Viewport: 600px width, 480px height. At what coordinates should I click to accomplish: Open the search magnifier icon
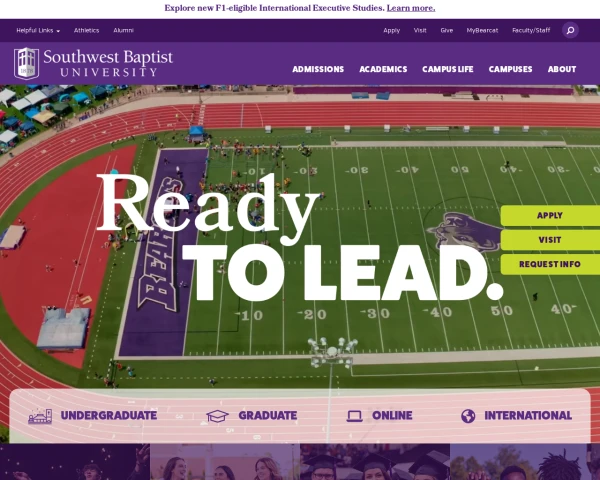tap(570, 30)
